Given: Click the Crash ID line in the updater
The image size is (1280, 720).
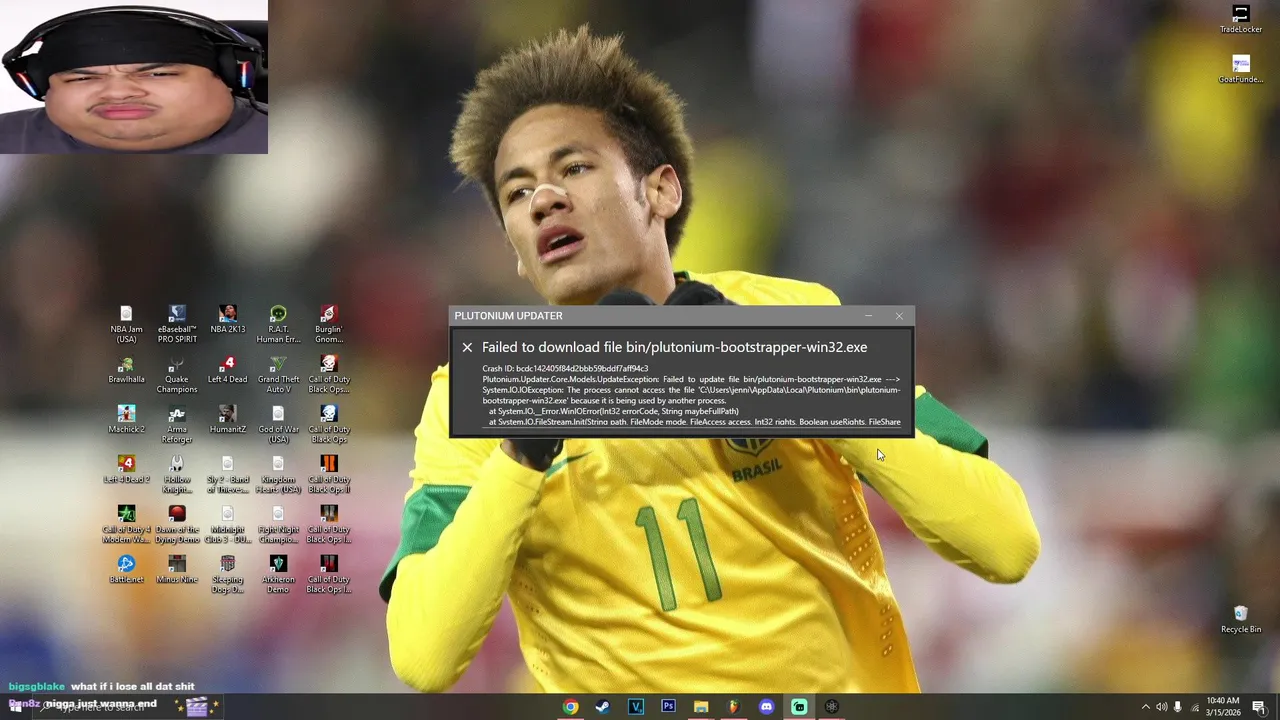Looking at the screenshot, I should (565, 368).
